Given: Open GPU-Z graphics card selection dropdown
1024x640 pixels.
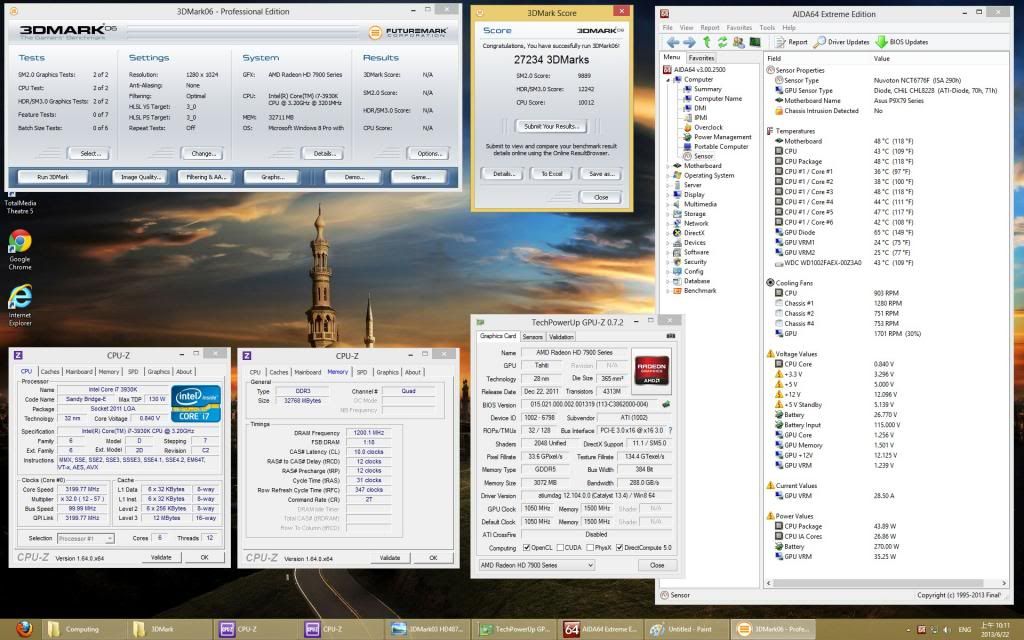Looking at the screenshot, I should [x=536, y=565].
